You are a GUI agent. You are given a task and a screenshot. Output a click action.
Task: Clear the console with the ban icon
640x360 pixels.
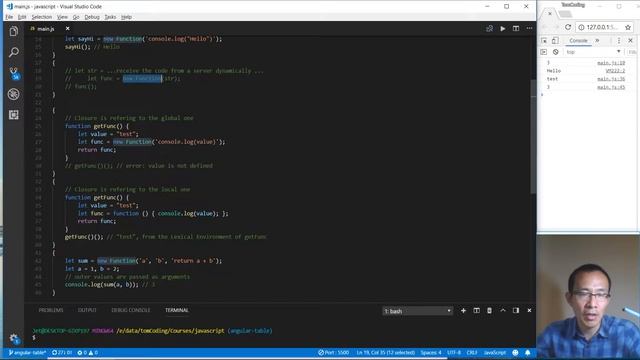coord(556,52)
